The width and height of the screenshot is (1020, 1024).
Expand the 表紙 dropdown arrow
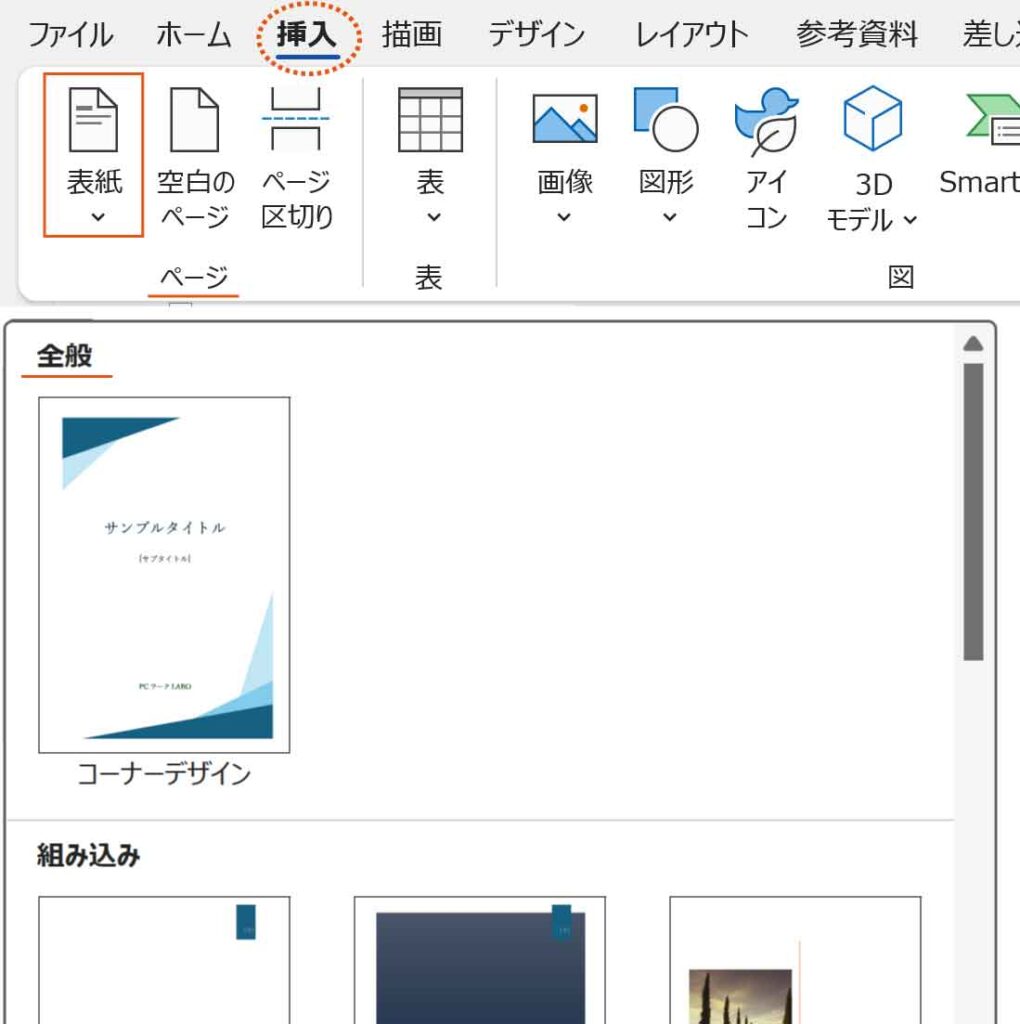click(97, 217)
